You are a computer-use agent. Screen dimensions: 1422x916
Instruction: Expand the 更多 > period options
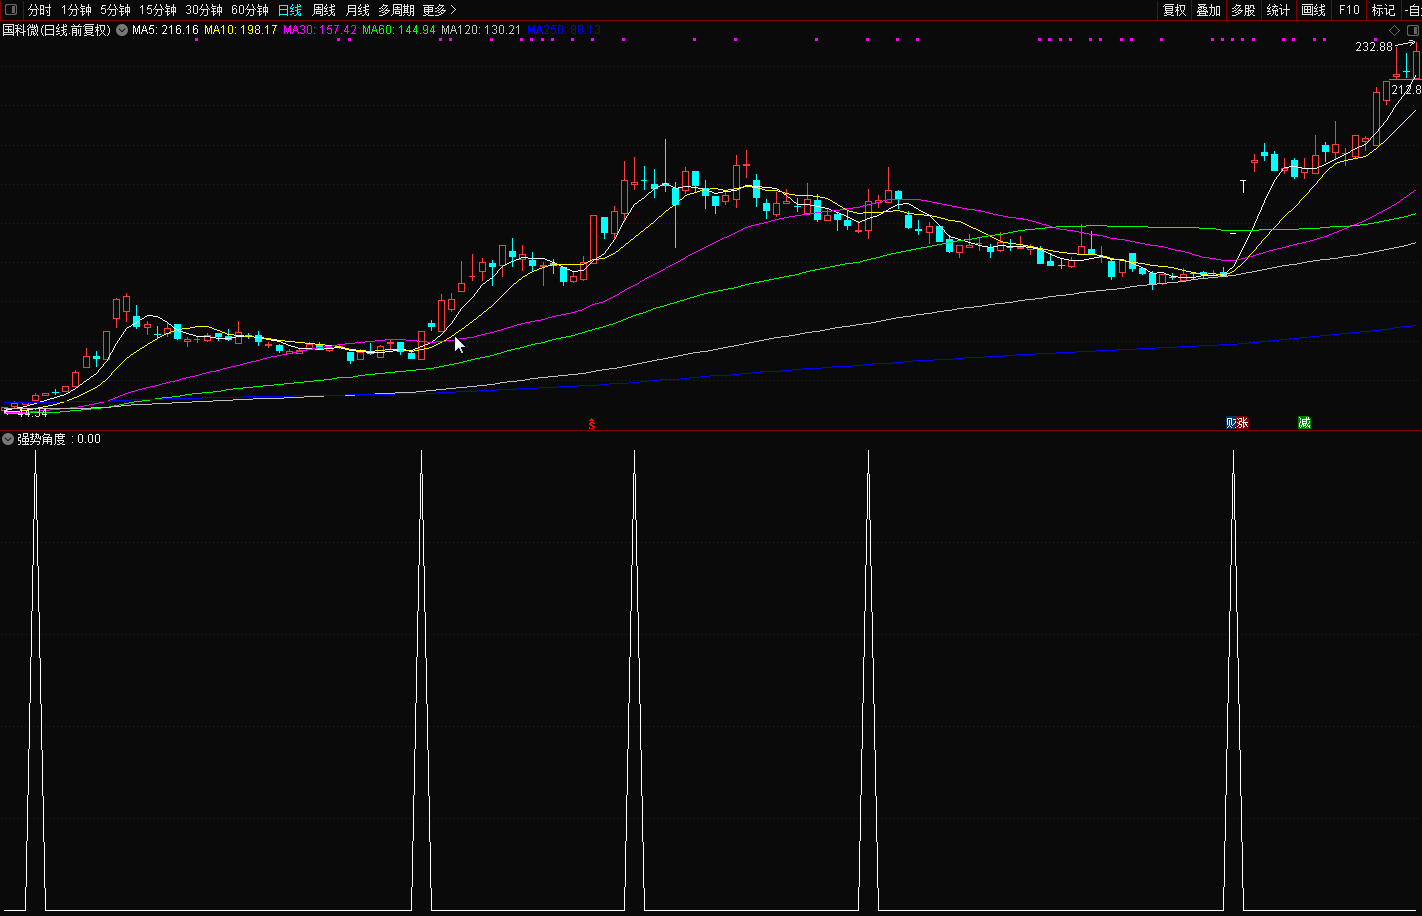coord(439,10)
